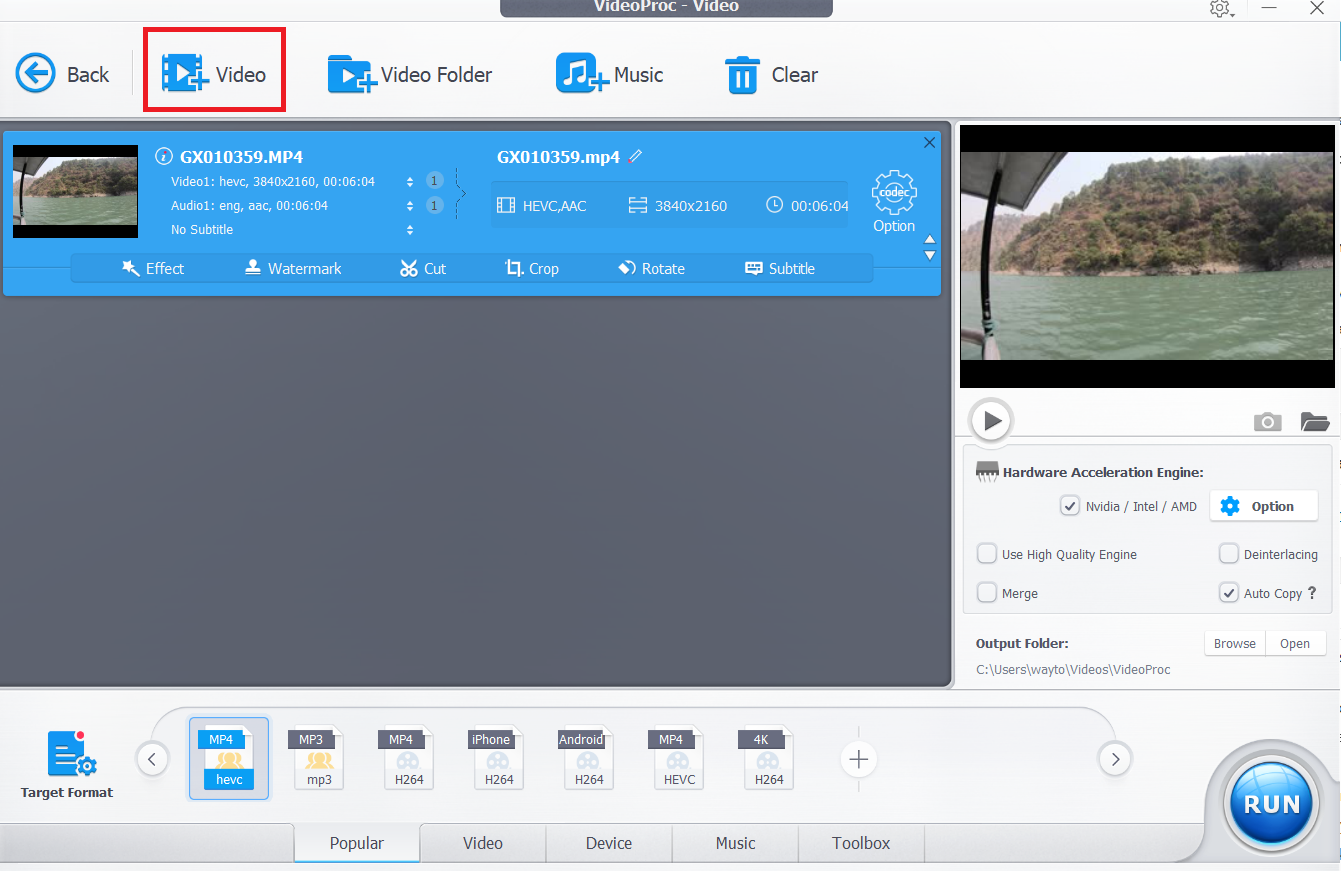
Task: Clear the file list
Action: pos(771,75)
